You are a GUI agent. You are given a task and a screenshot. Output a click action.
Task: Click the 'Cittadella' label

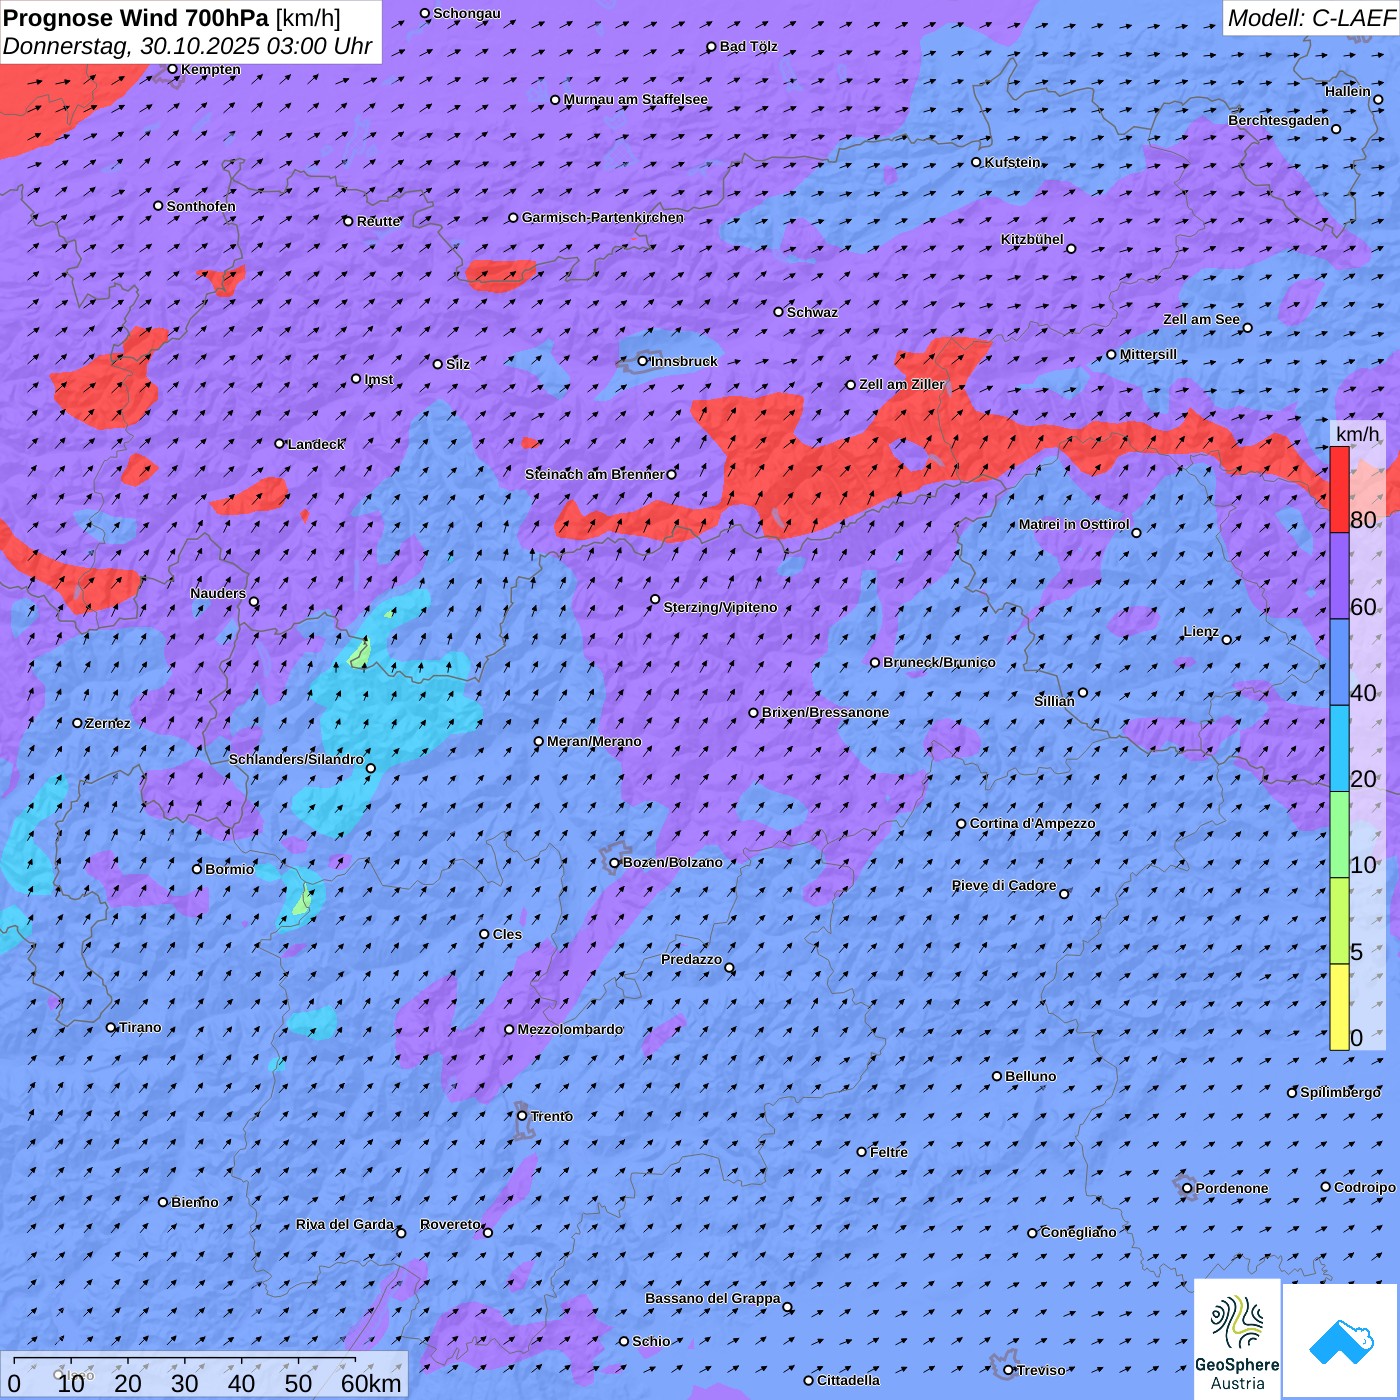click(x=849, y=1380)
